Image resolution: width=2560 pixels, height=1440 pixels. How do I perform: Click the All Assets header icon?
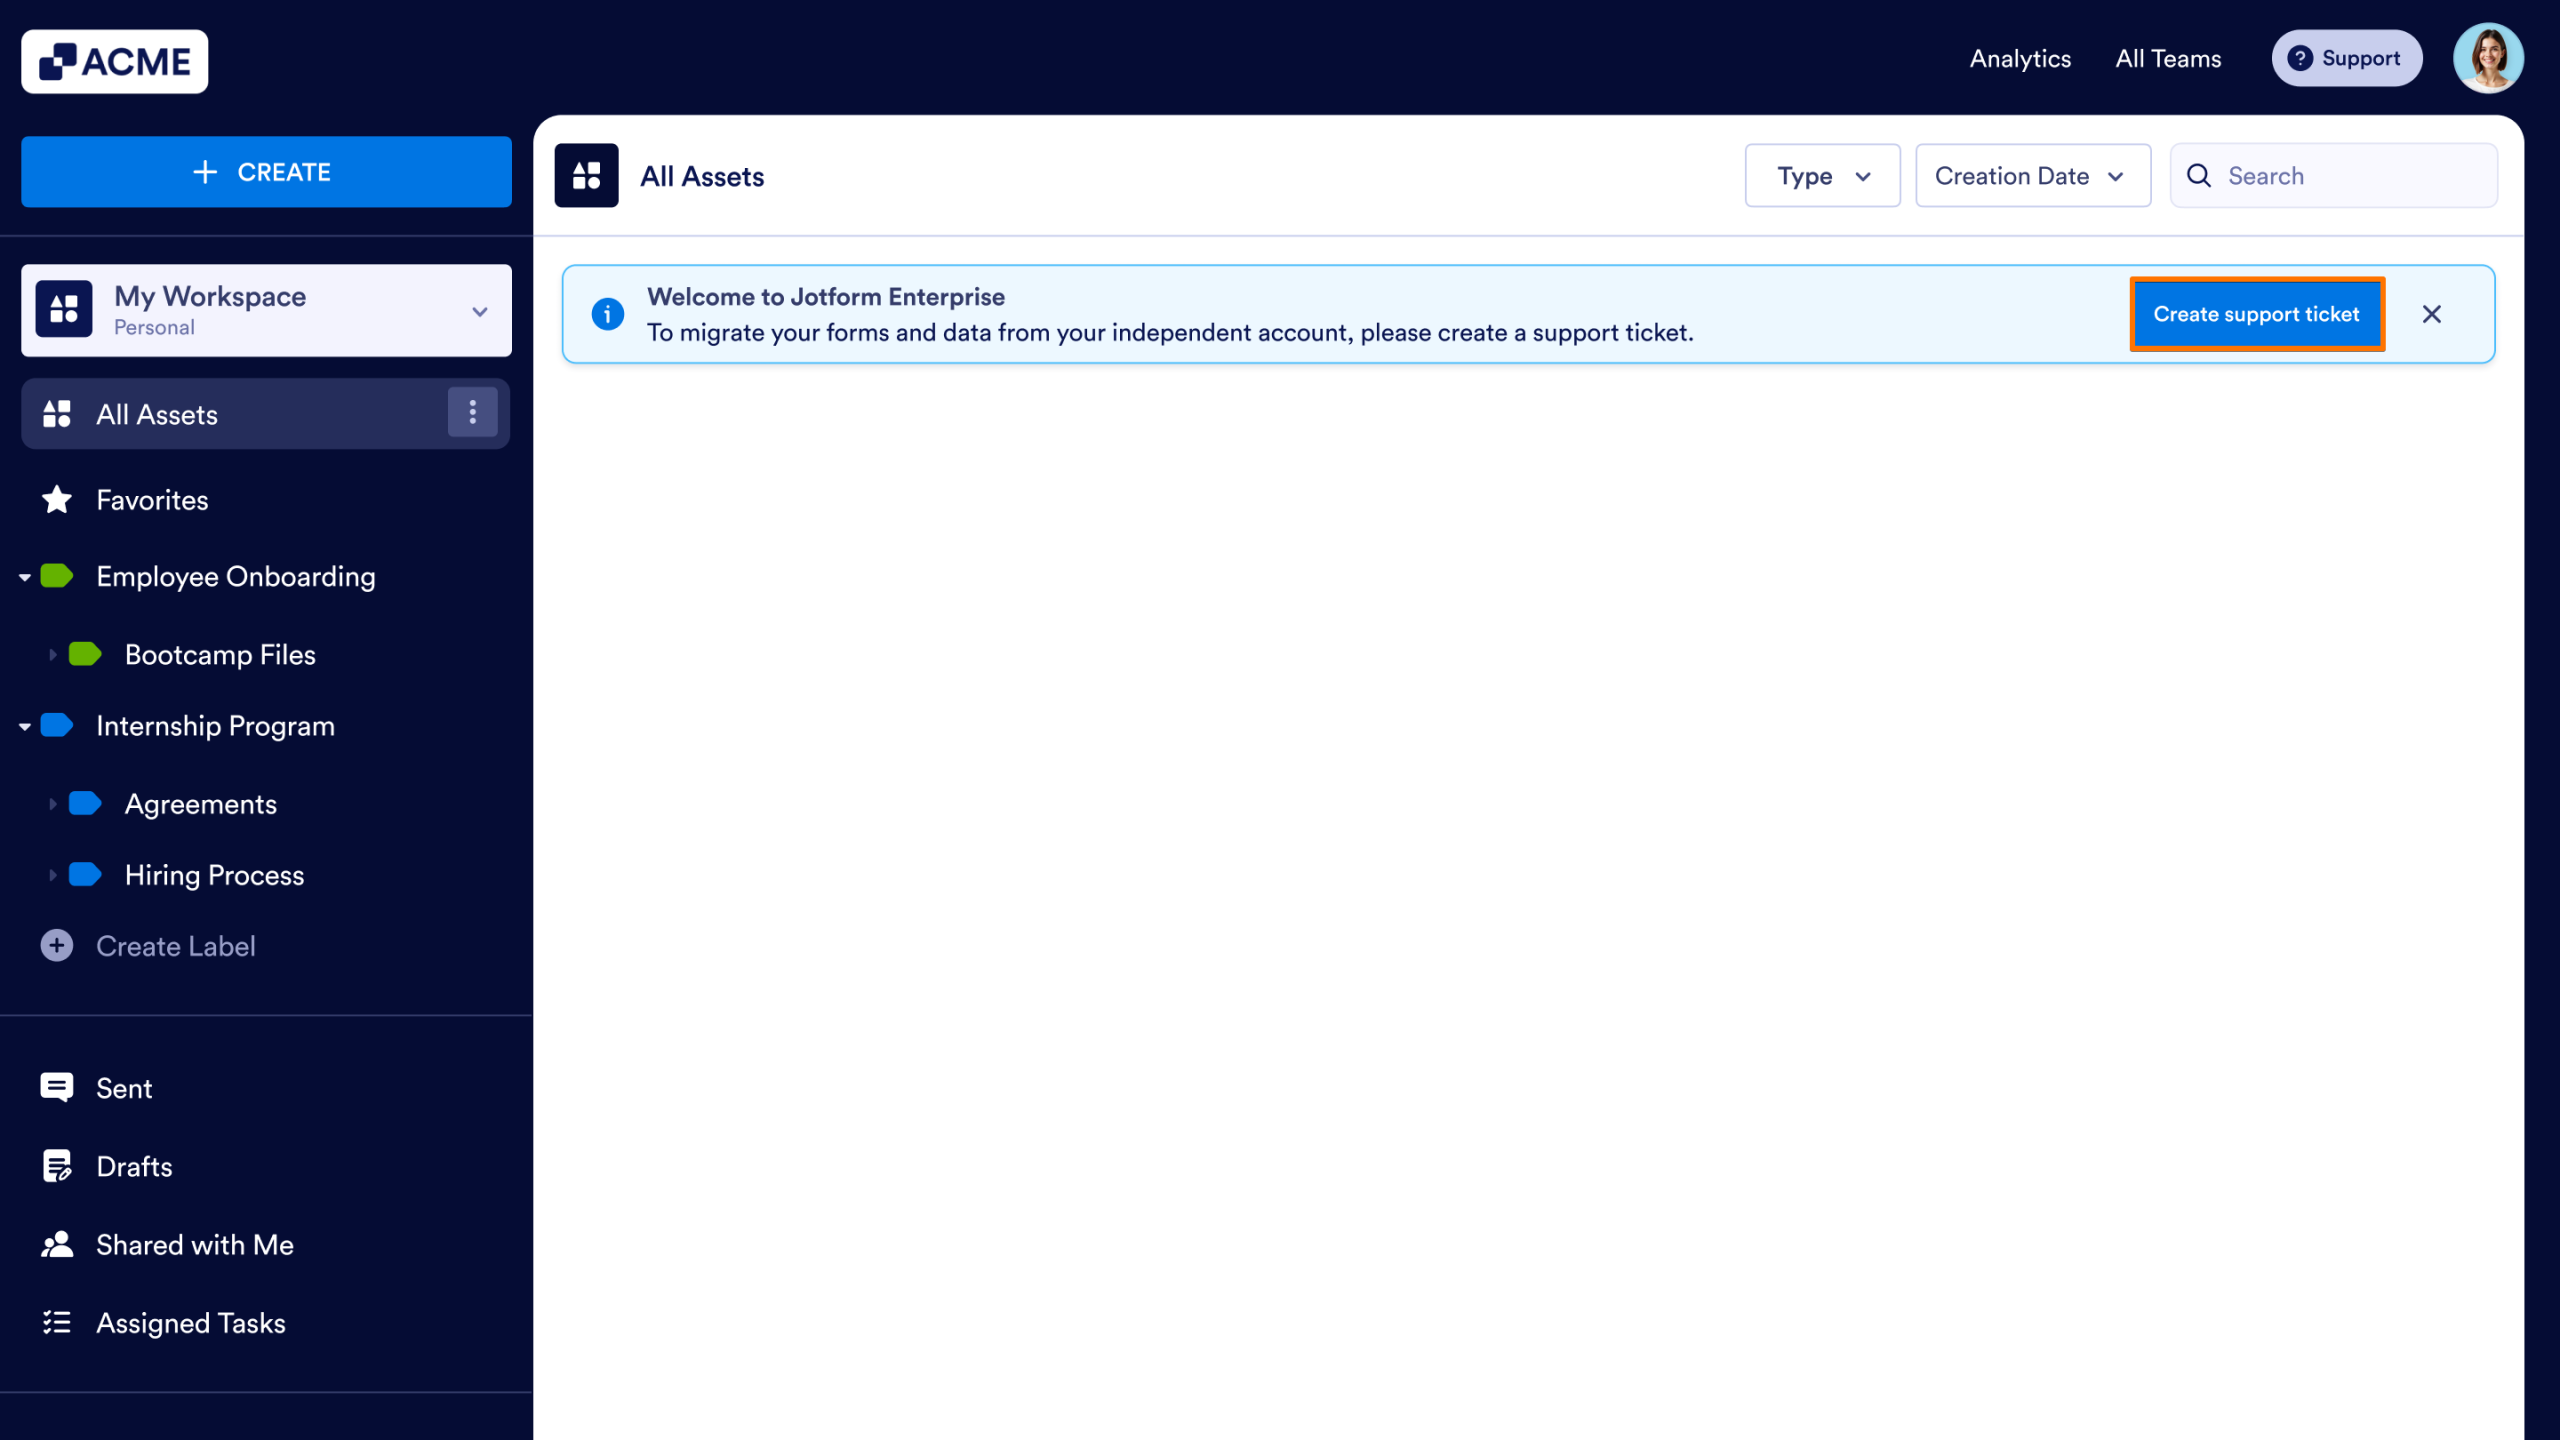587,175
